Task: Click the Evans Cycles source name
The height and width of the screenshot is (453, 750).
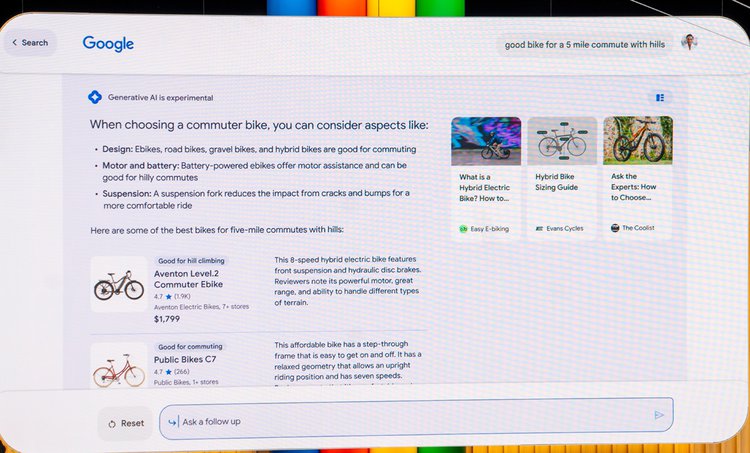Action: (564, 228)
